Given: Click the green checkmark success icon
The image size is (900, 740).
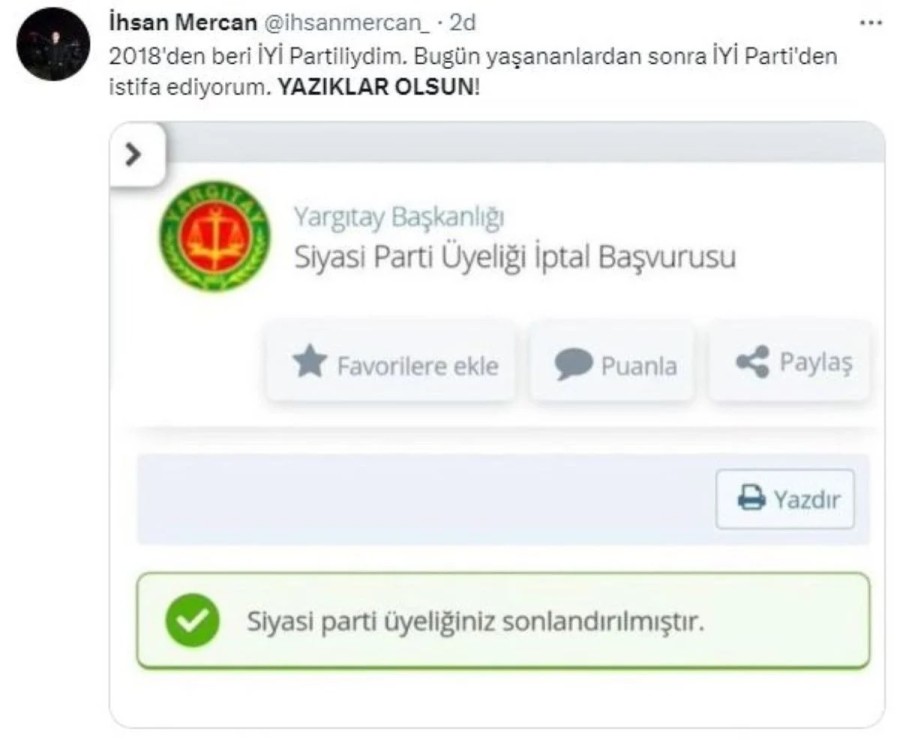Looking at the screenshot, I should [192, 620].
